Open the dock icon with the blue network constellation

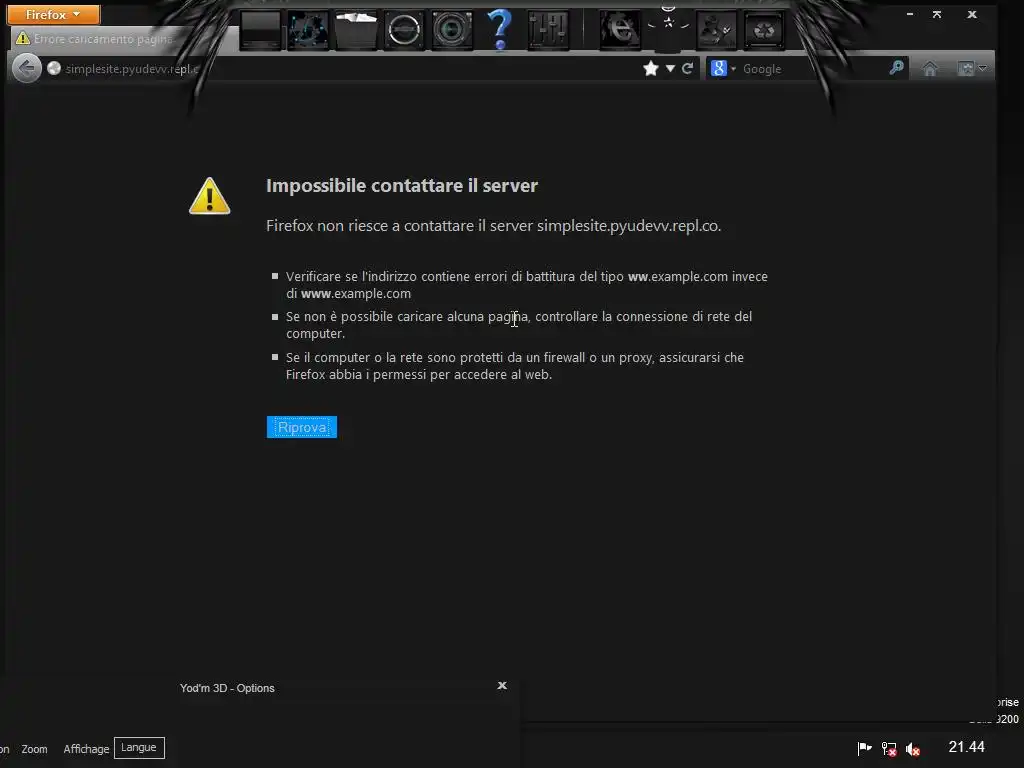click(x=308, y=29)
